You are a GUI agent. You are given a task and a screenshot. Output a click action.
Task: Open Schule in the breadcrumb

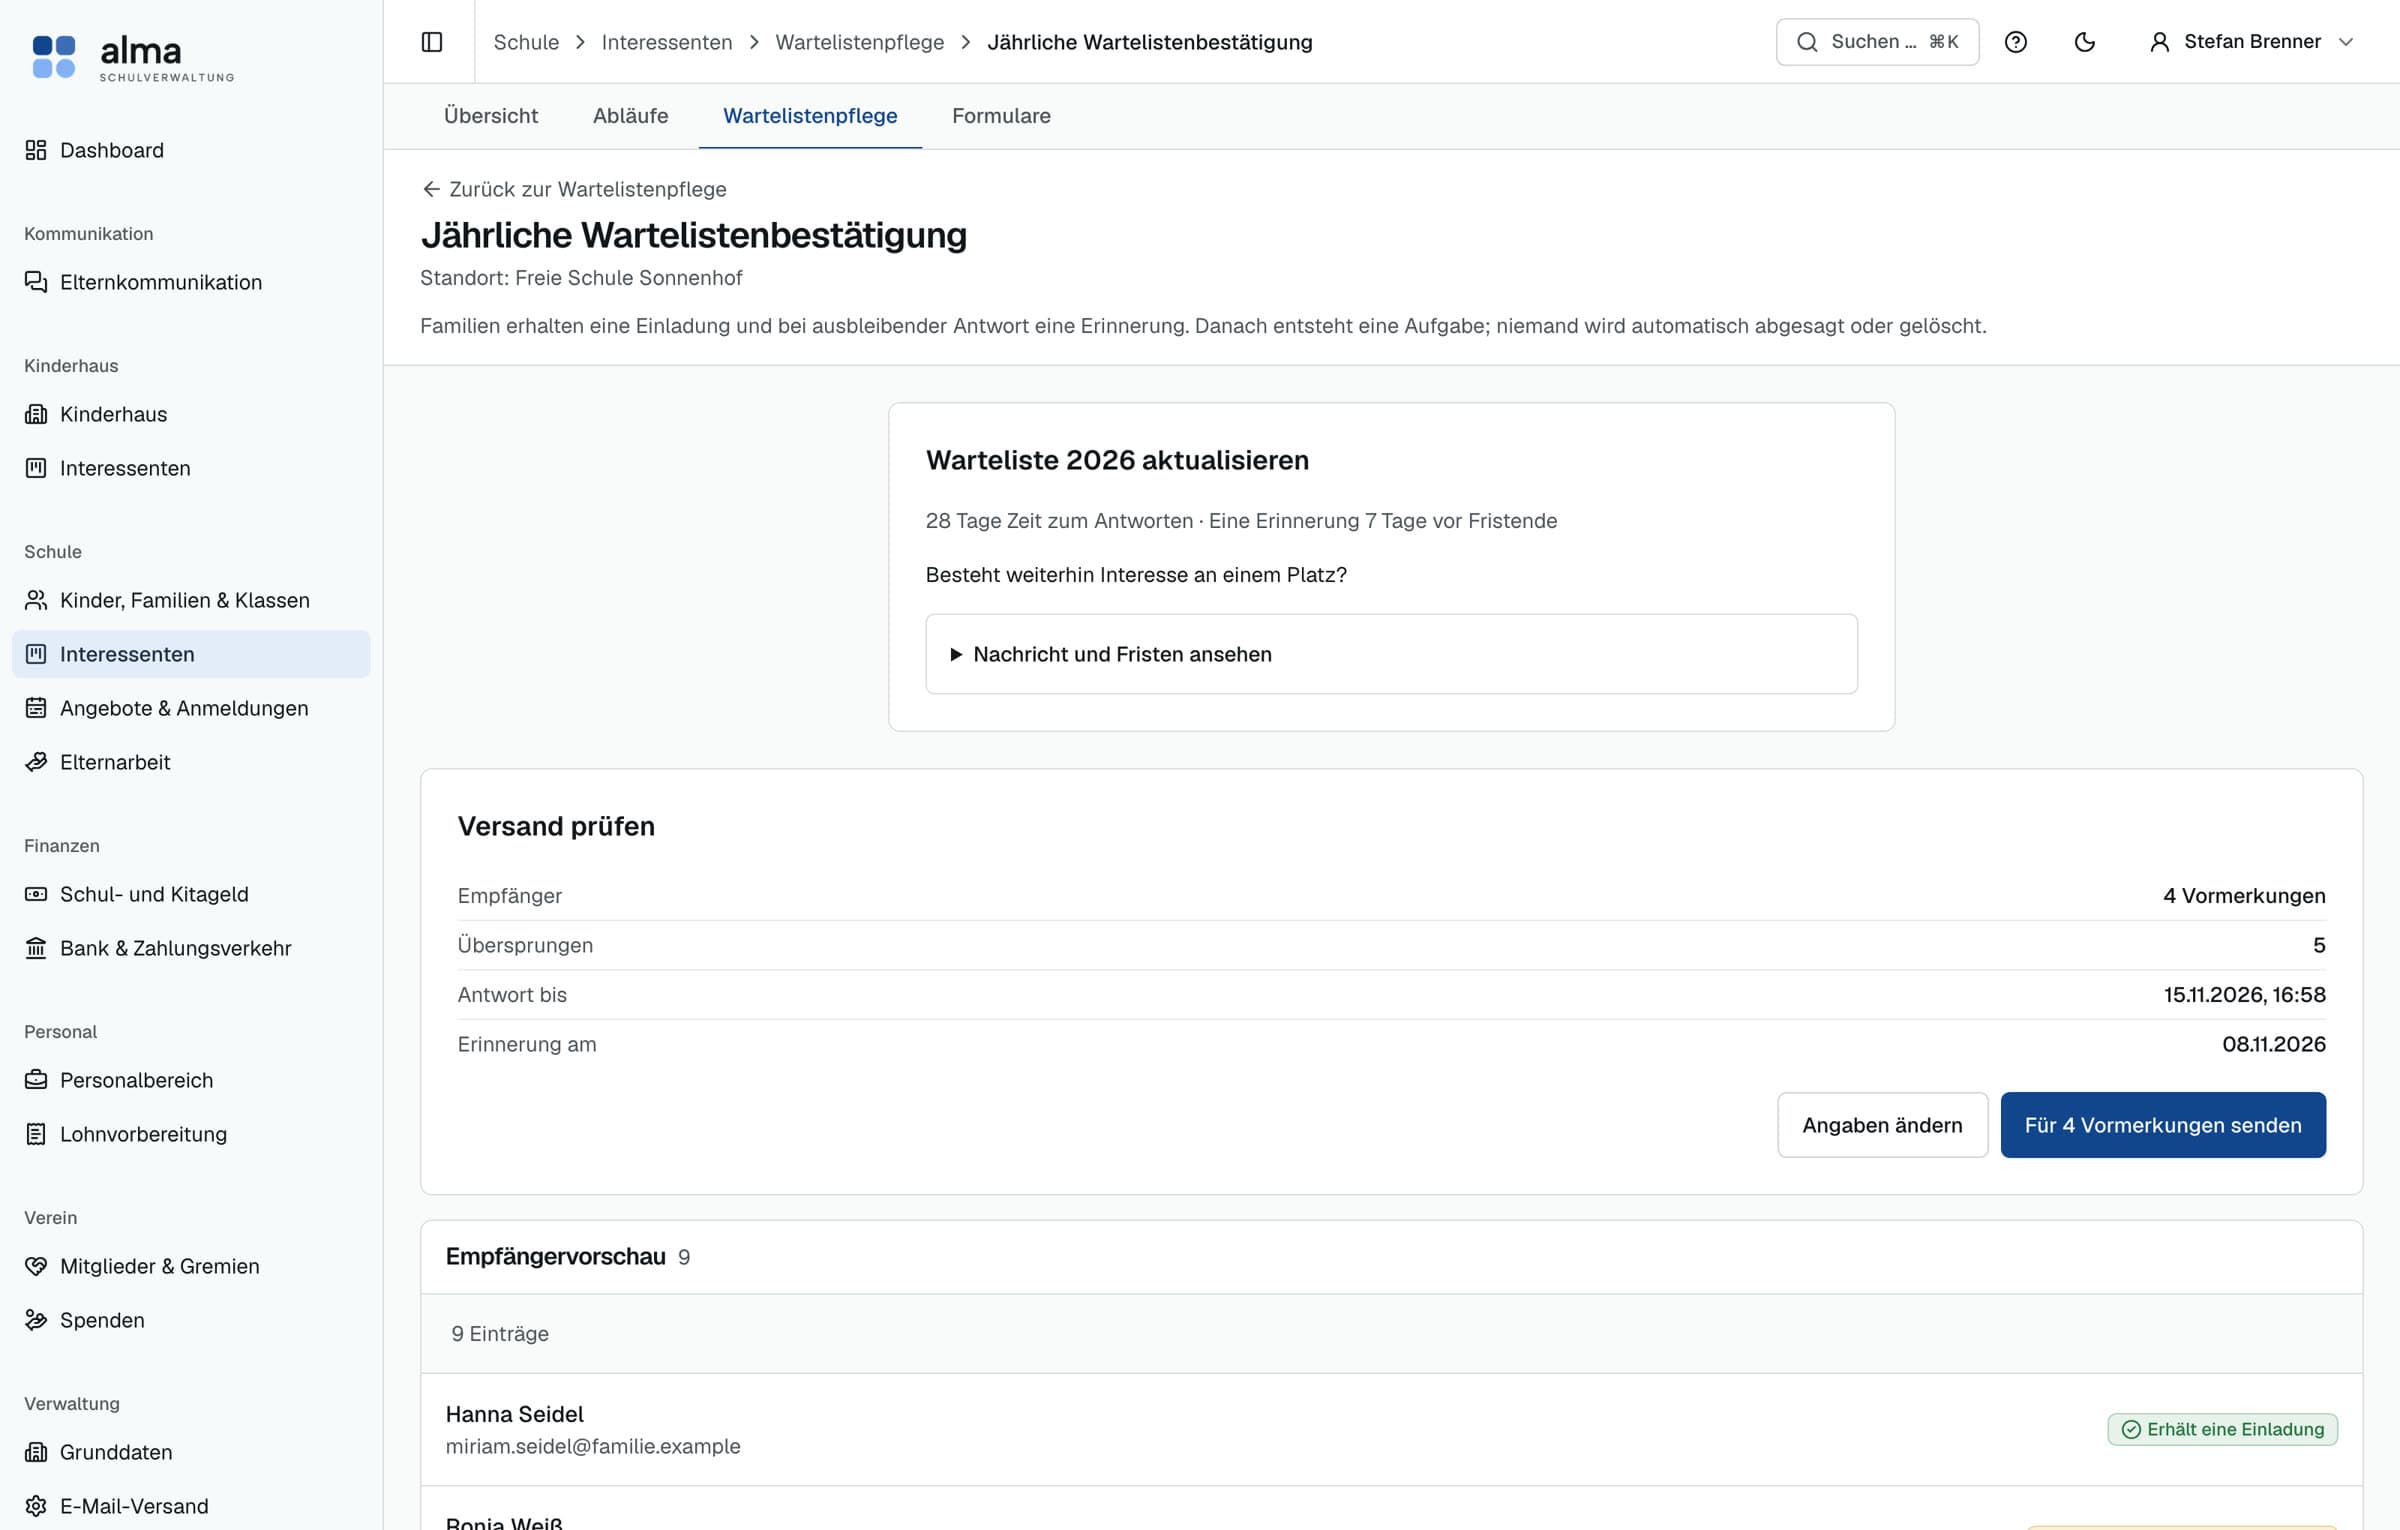pyautogui.click(x=526, y=42)
